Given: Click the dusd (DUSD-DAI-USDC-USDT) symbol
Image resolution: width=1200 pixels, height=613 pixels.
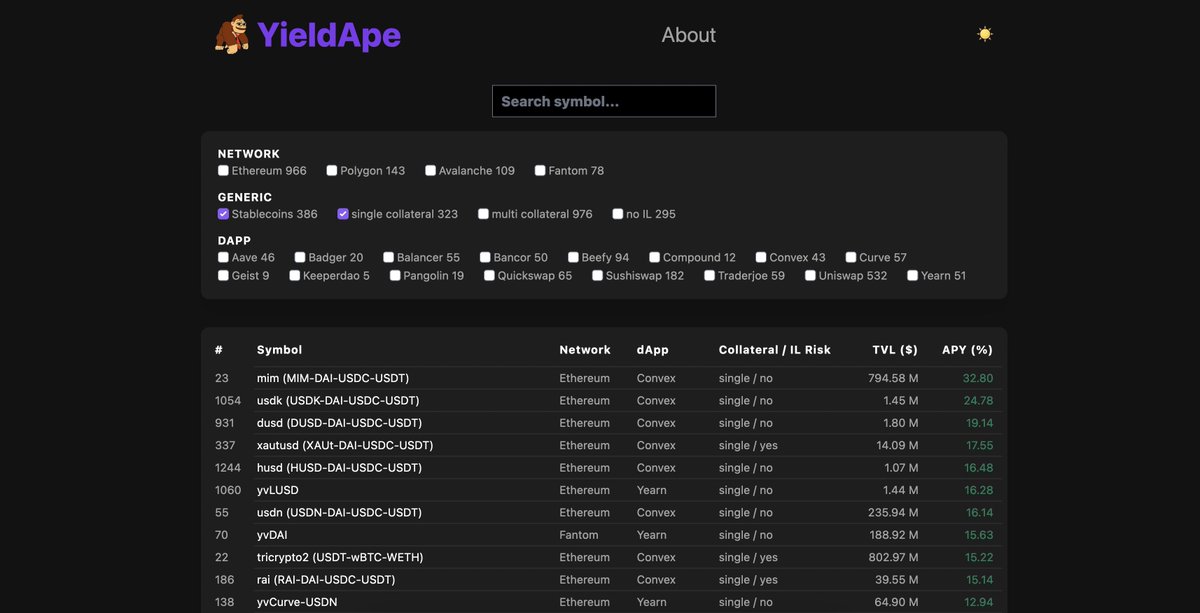Looking at the screenshot, I should 340,423.
